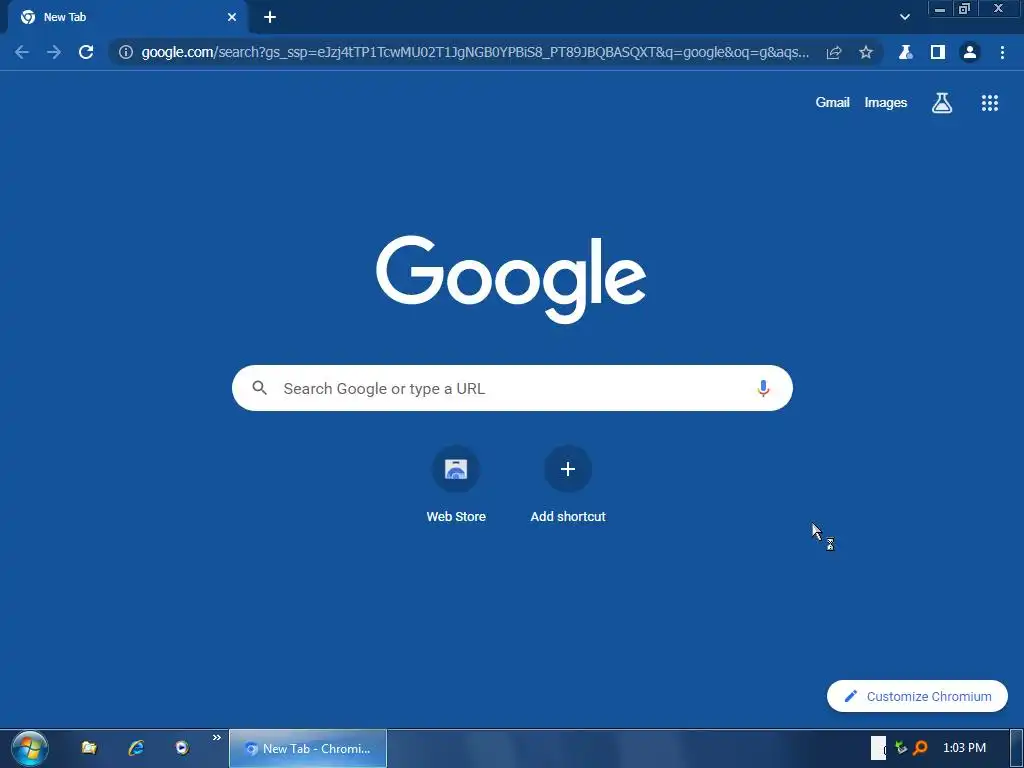Open the Windows Start orb
The width and height of the screenshot is (1024, 768).
(29, 748)
